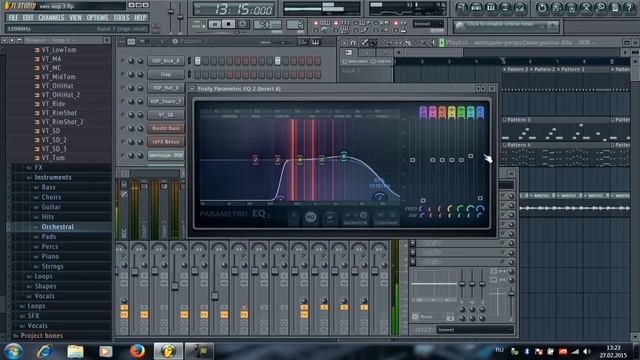Open file explorer from taskbar
This screenshot has width=640, height=360.
[75, 351]
